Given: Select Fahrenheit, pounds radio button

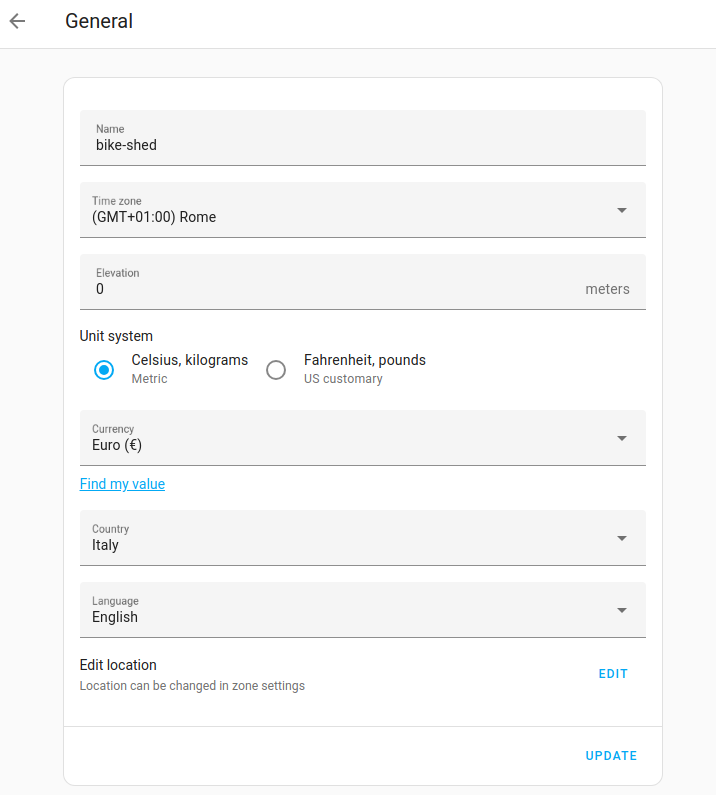Looking at the screenshot, I should pos(276,370).
